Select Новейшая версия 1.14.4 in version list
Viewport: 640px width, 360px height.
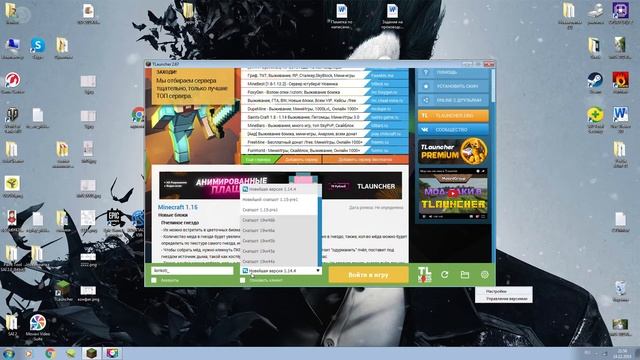coord(279,189)
